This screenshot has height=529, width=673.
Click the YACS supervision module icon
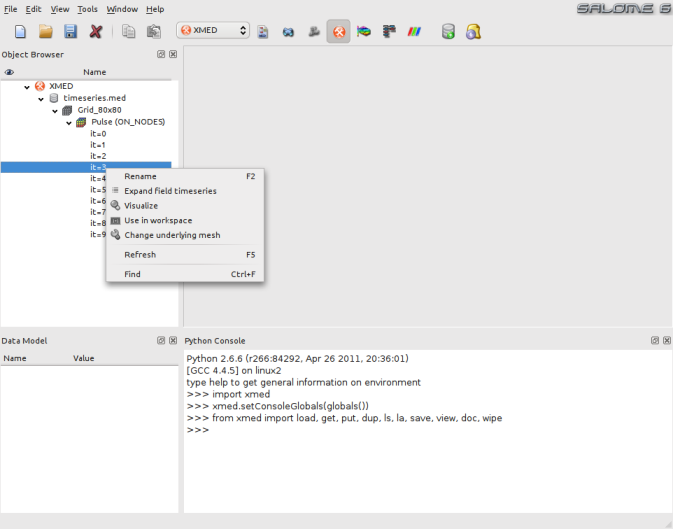(389, 31)
